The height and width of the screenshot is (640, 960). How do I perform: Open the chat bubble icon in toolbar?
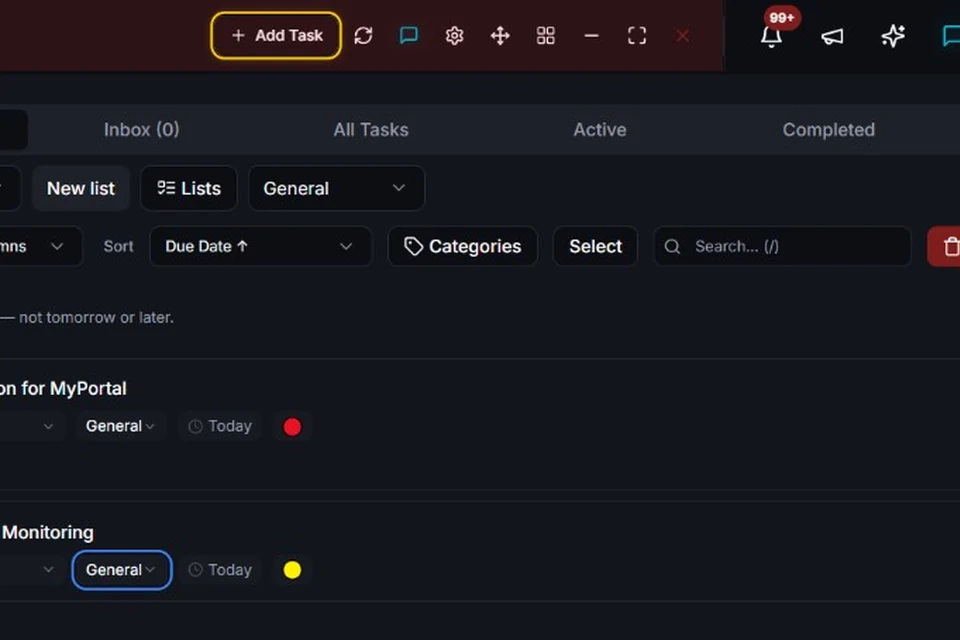409,36
